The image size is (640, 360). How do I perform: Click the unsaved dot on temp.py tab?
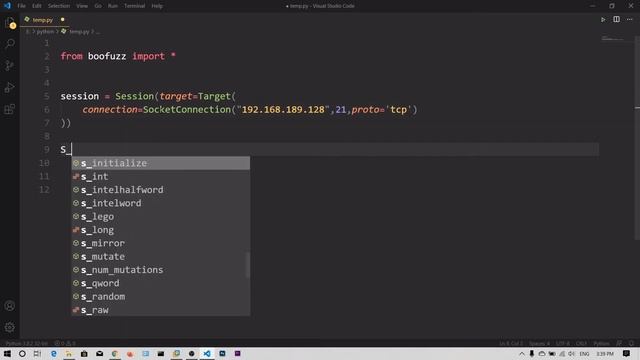tap(62, 19)
